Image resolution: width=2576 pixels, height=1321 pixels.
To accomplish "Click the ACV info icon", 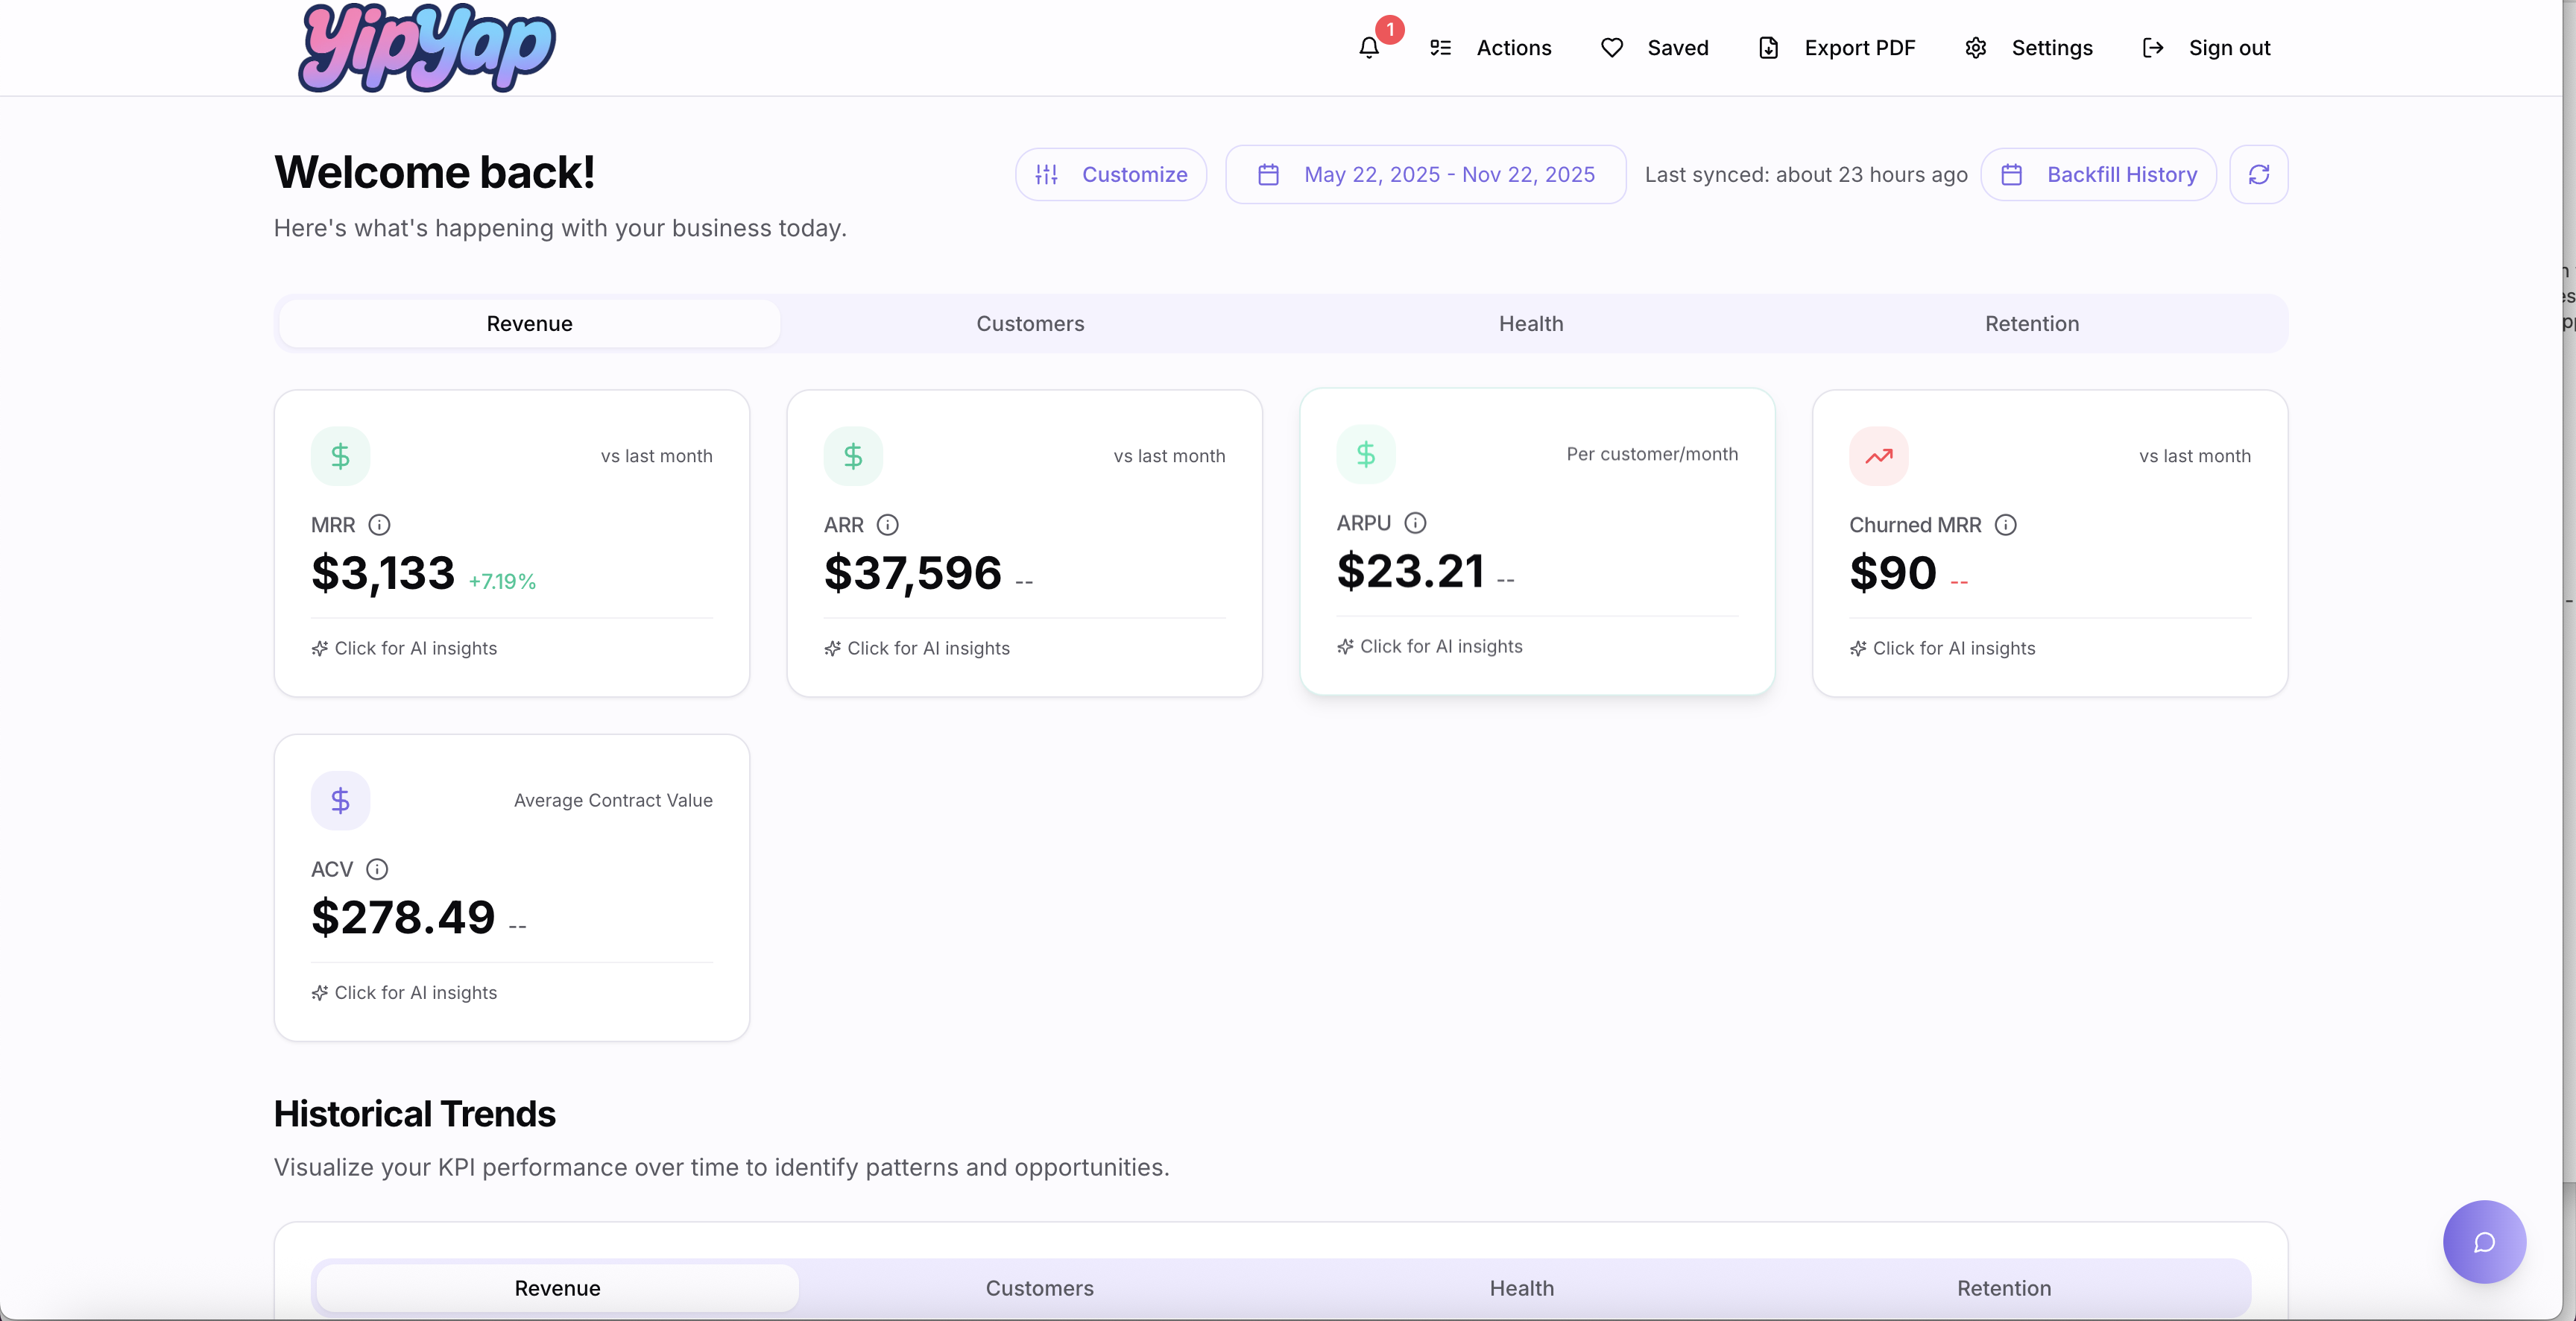I will click(377, 869).
